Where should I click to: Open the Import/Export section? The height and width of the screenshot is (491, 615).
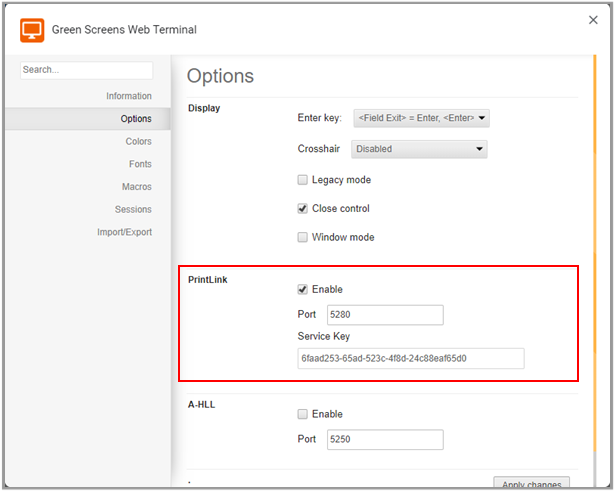[x=124, y=232]
